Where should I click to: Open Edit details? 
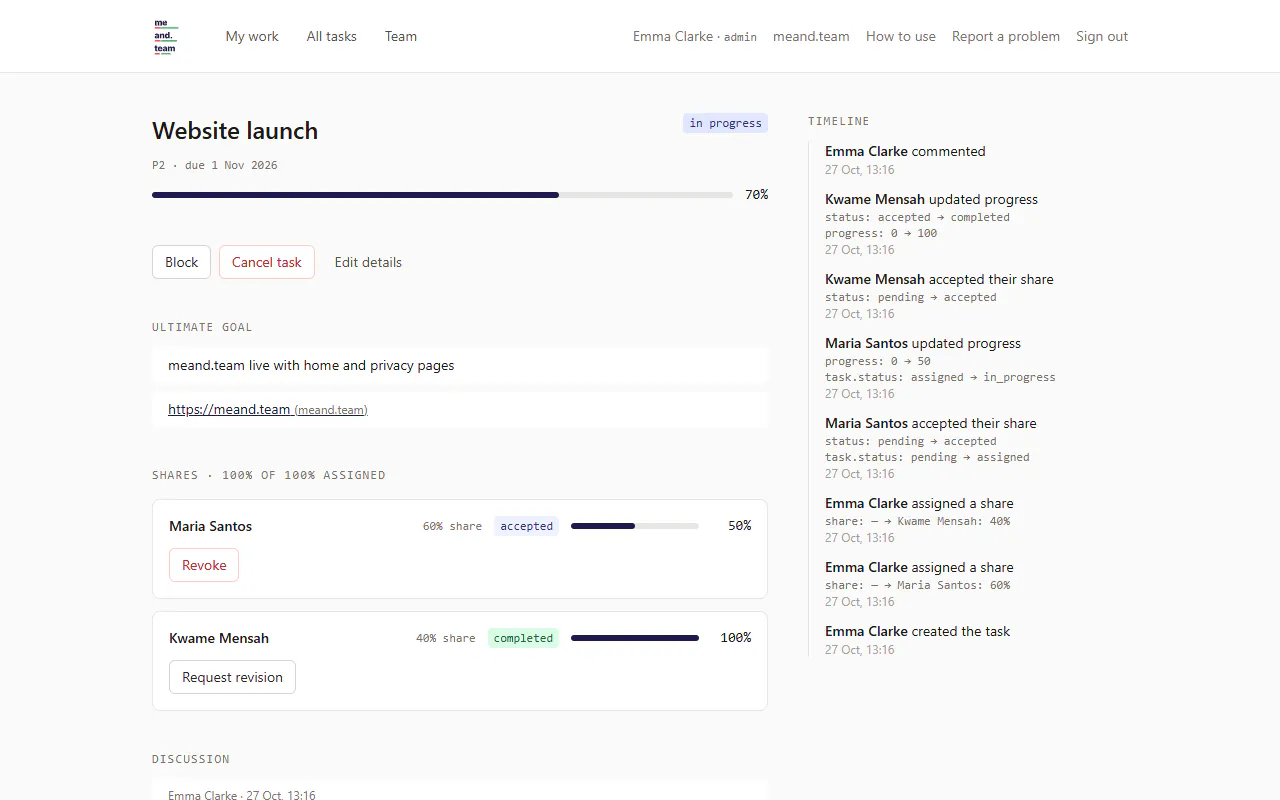[x=368, y=262]
